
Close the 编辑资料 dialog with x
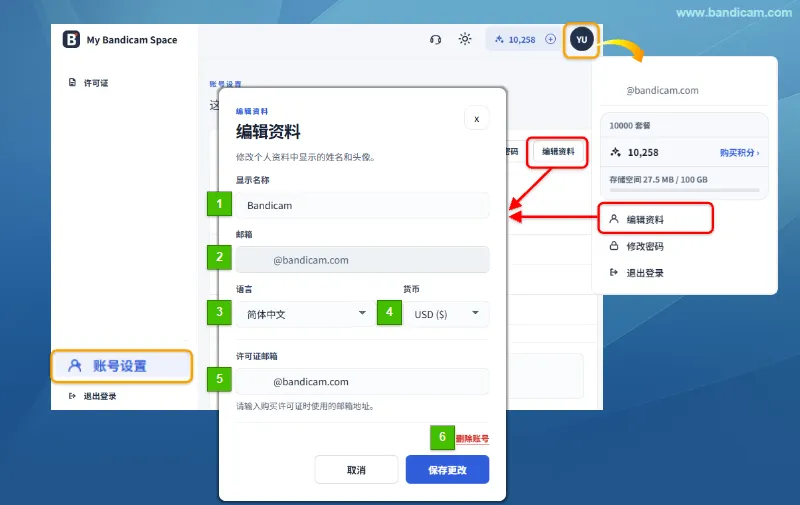click(x=477, y=118)
